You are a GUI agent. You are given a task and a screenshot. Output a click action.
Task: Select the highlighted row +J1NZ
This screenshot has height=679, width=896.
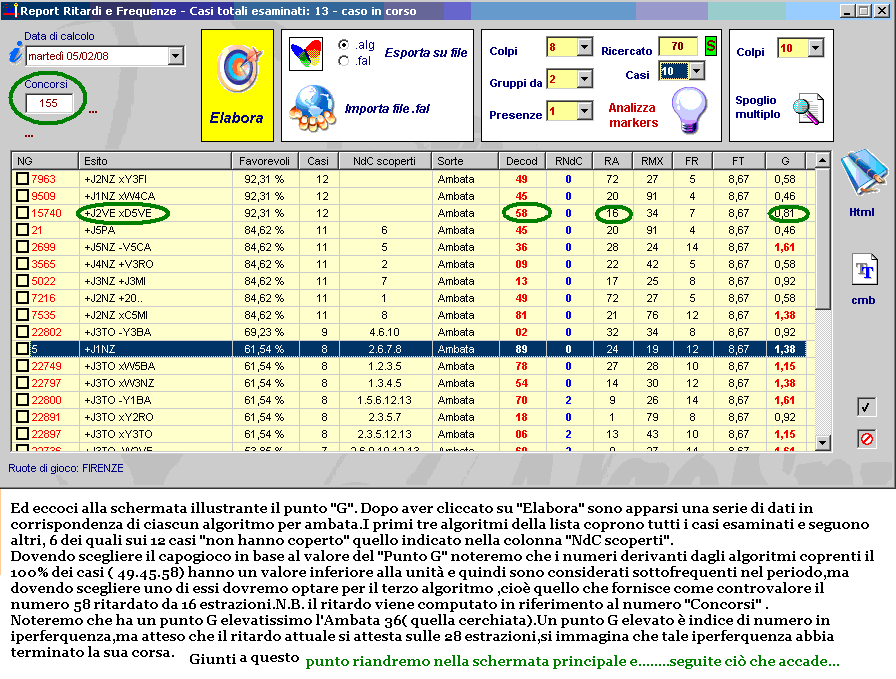(x=409, y=349)
